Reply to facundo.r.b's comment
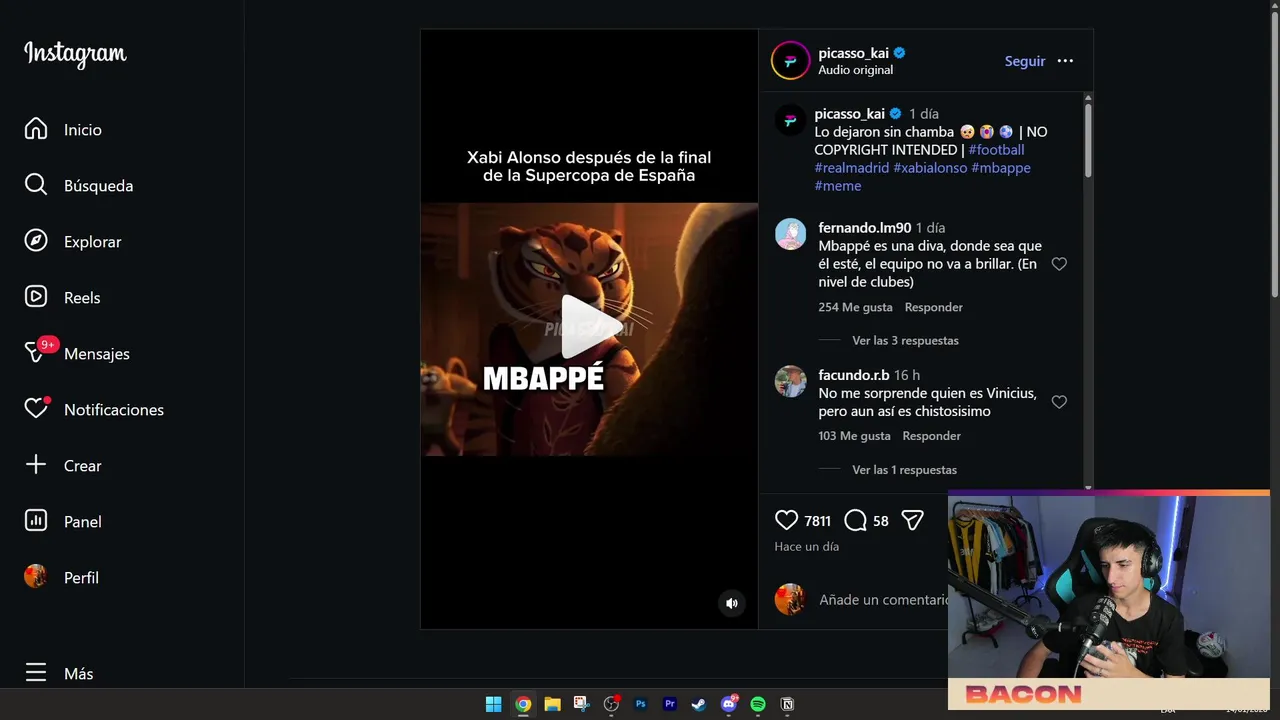1280x720 pixels. [x=932, y=436]
